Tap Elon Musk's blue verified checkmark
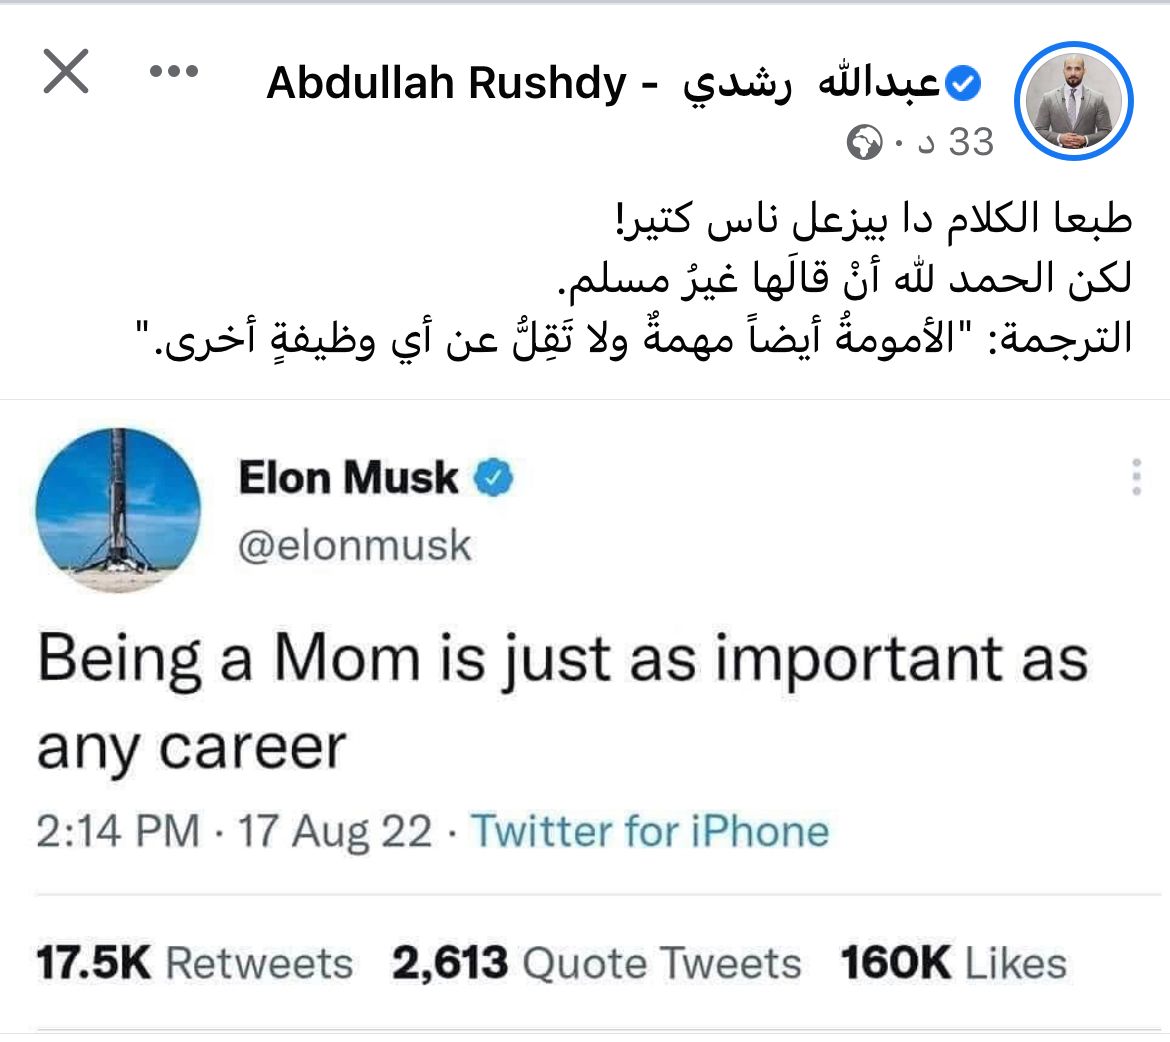This screenshot has width=1170, height=1042. pos(493,479)
